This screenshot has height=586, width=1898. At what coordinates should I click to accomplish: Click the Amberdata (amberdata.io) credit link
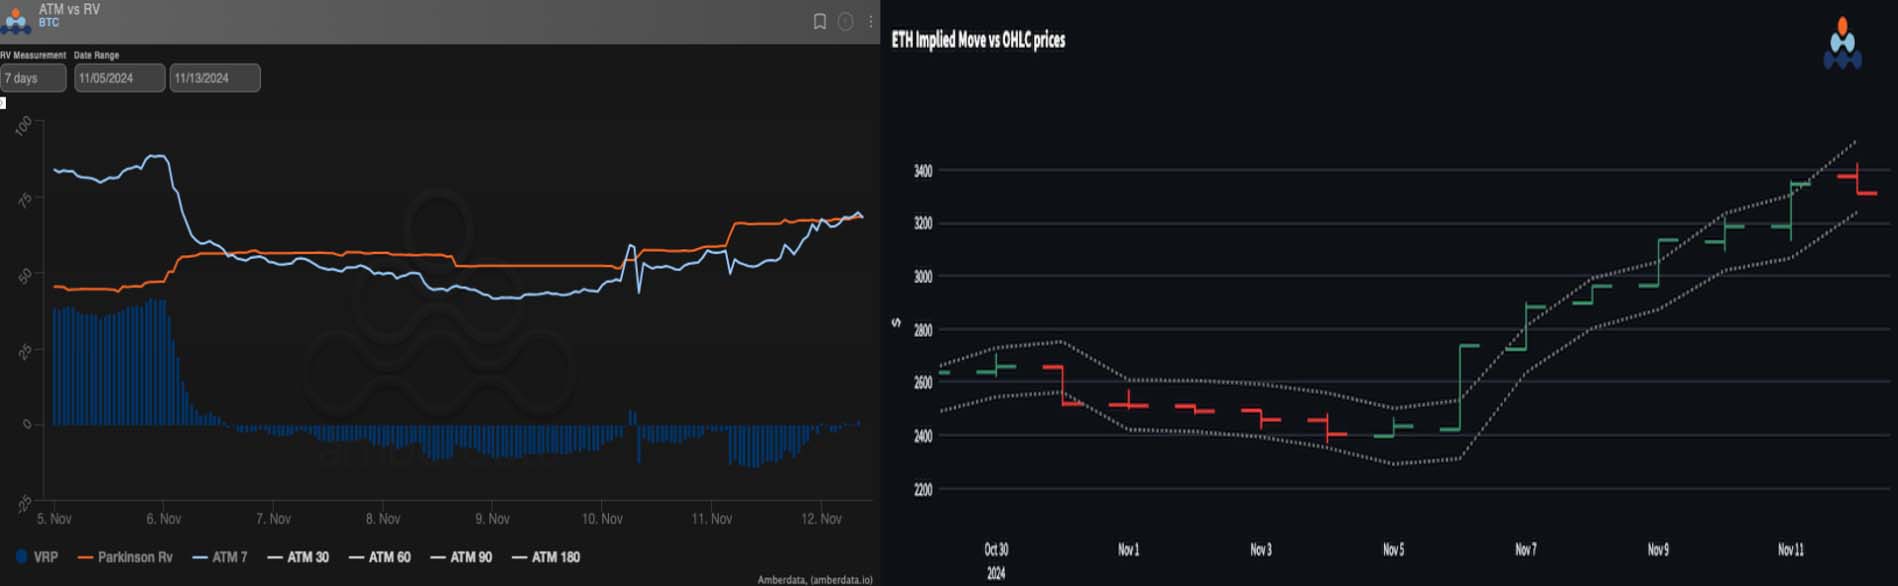point(814,579)
